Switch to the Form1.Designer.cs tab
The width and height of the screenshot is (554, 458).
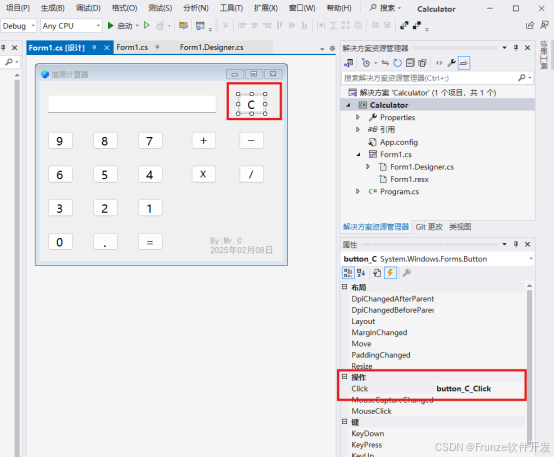pos(211,47)
